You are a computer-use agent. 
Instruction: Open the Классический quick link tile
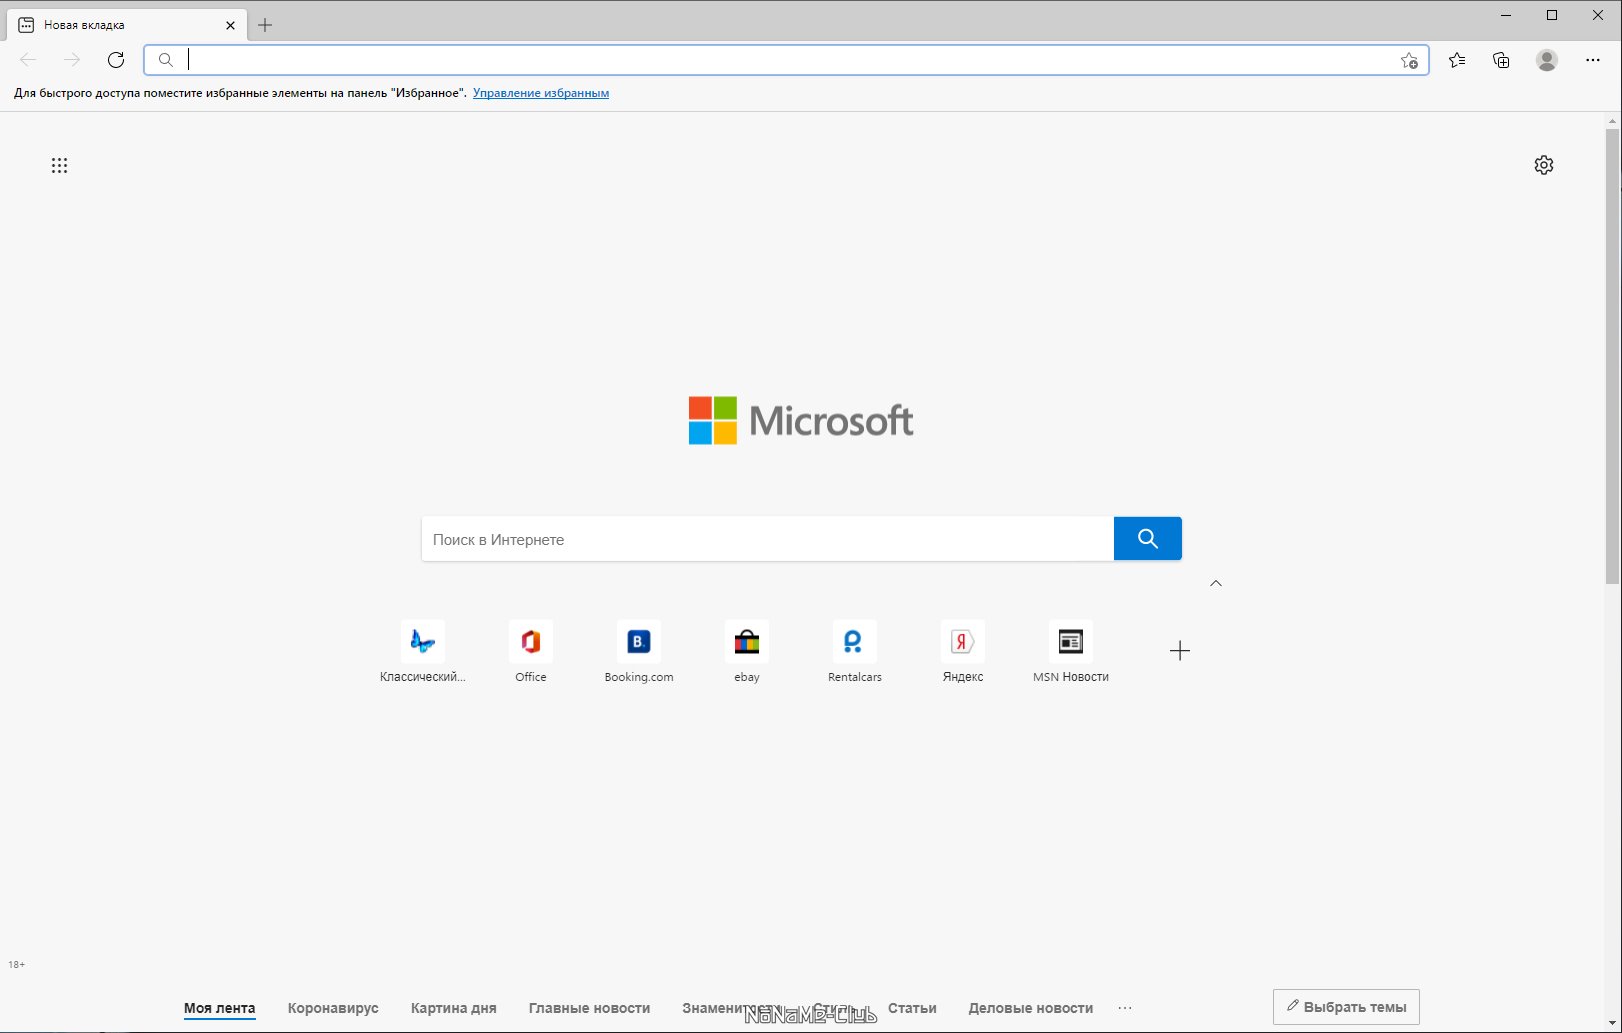pos(423,652)
